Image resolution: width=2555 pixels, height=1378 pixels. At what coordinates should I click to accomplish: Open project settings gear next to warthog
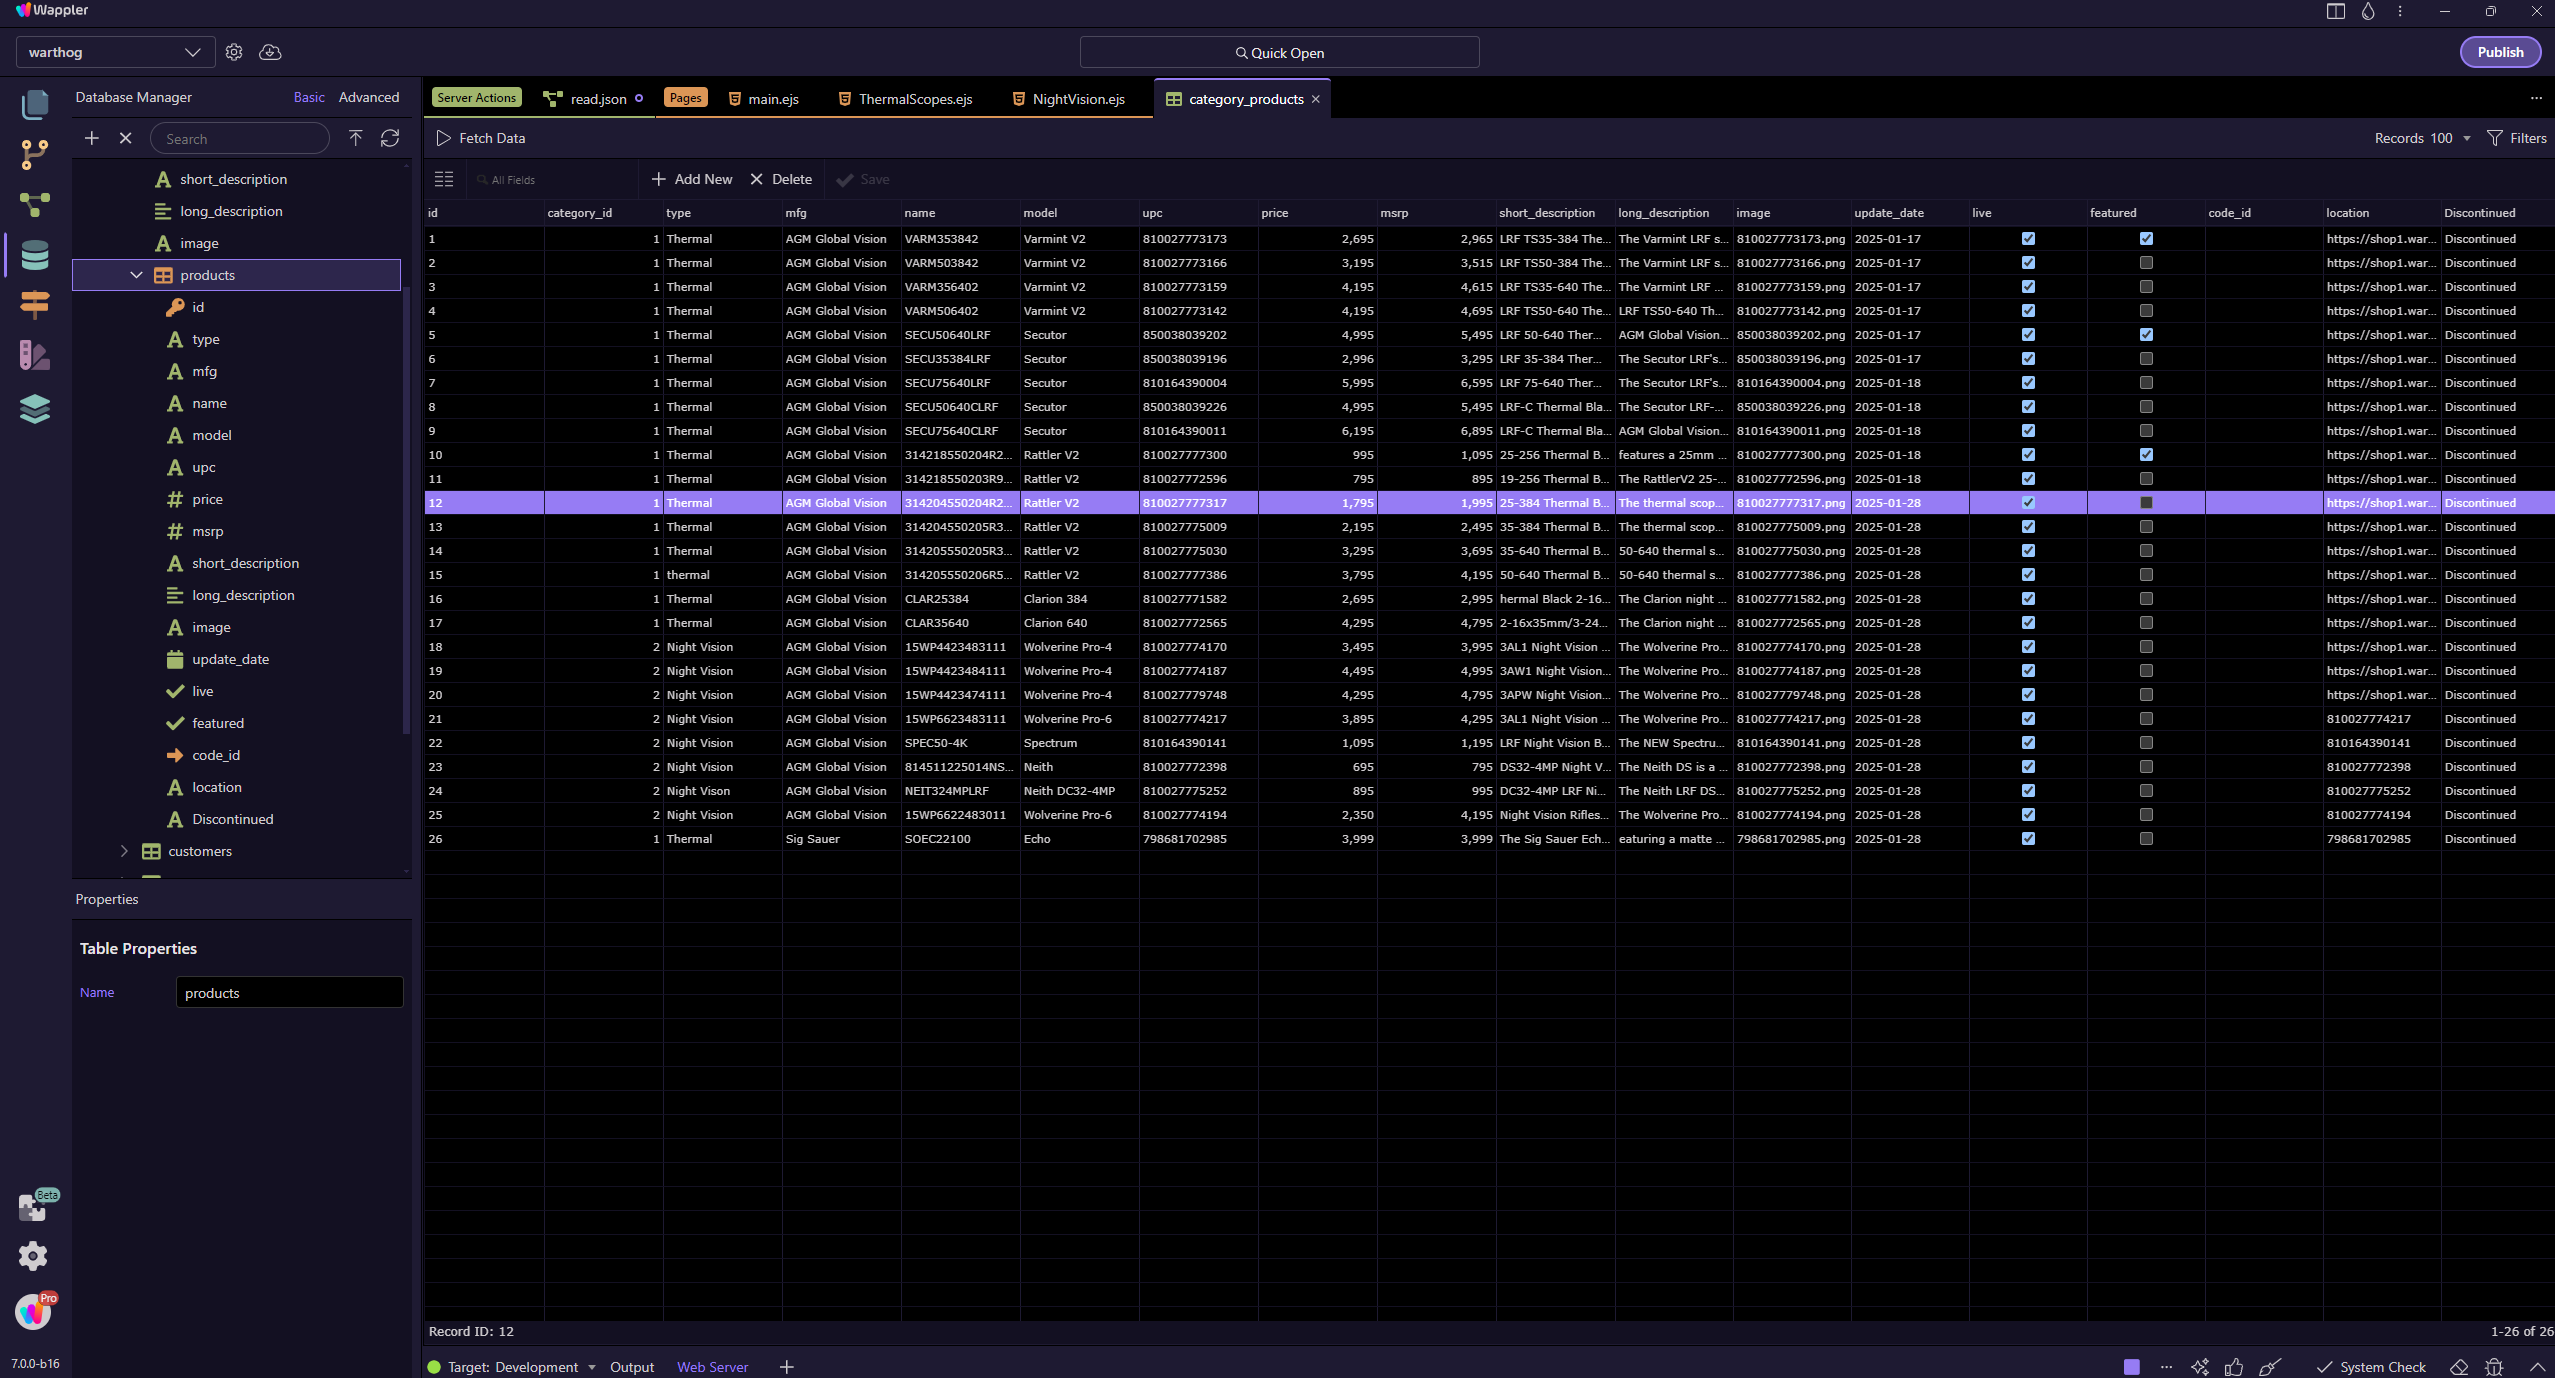pyautogui.click(x=234, y=52)
